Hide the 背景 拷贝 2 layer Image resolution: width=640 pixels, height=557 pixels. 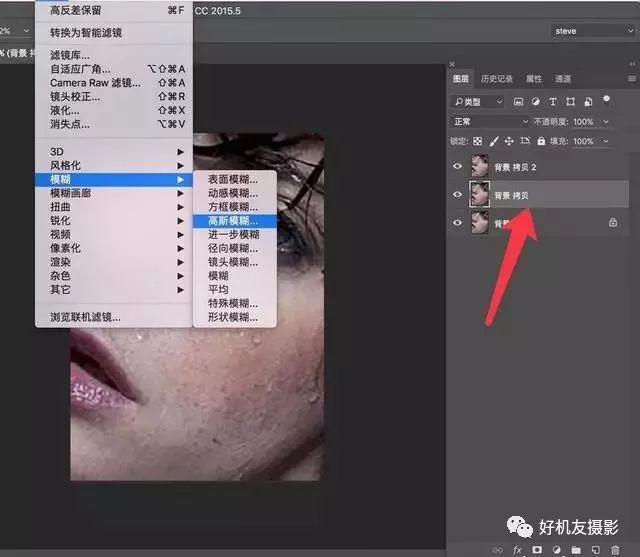click(458, 166)
